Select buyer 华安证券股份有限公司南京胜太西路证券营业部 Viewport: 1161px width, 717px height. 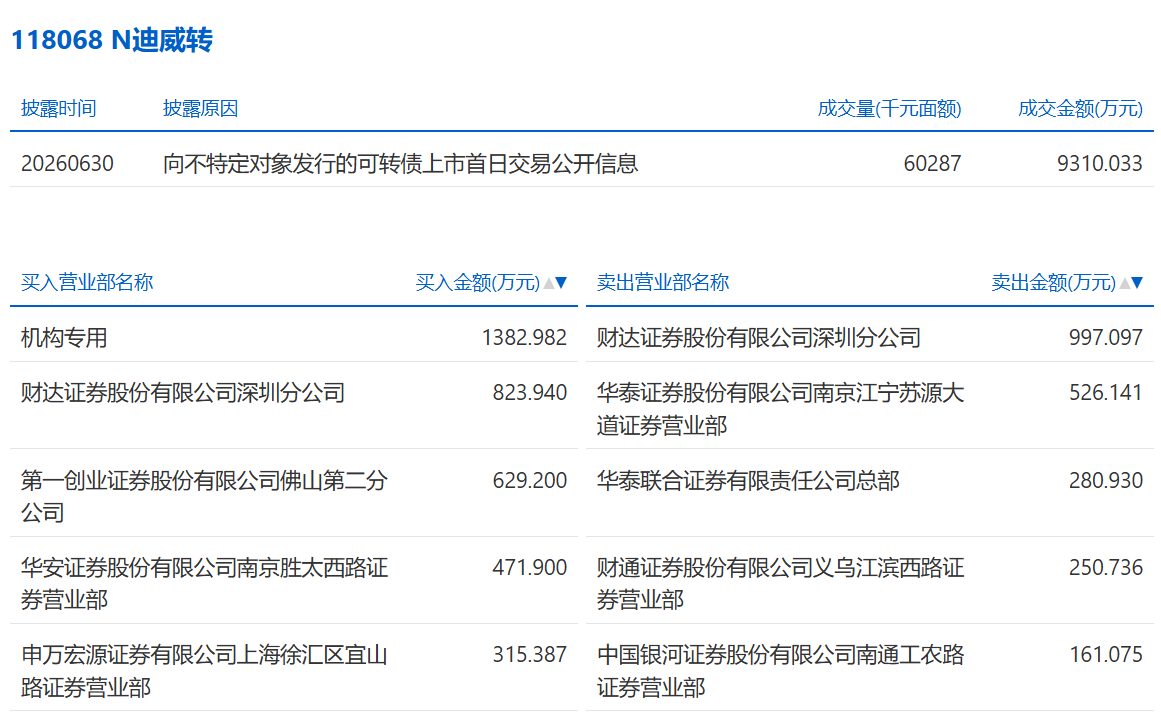[204, 584]
